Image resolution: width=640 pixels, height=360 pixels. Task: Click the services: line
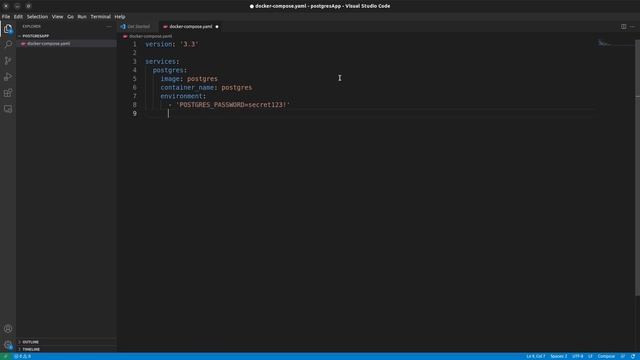162,62
